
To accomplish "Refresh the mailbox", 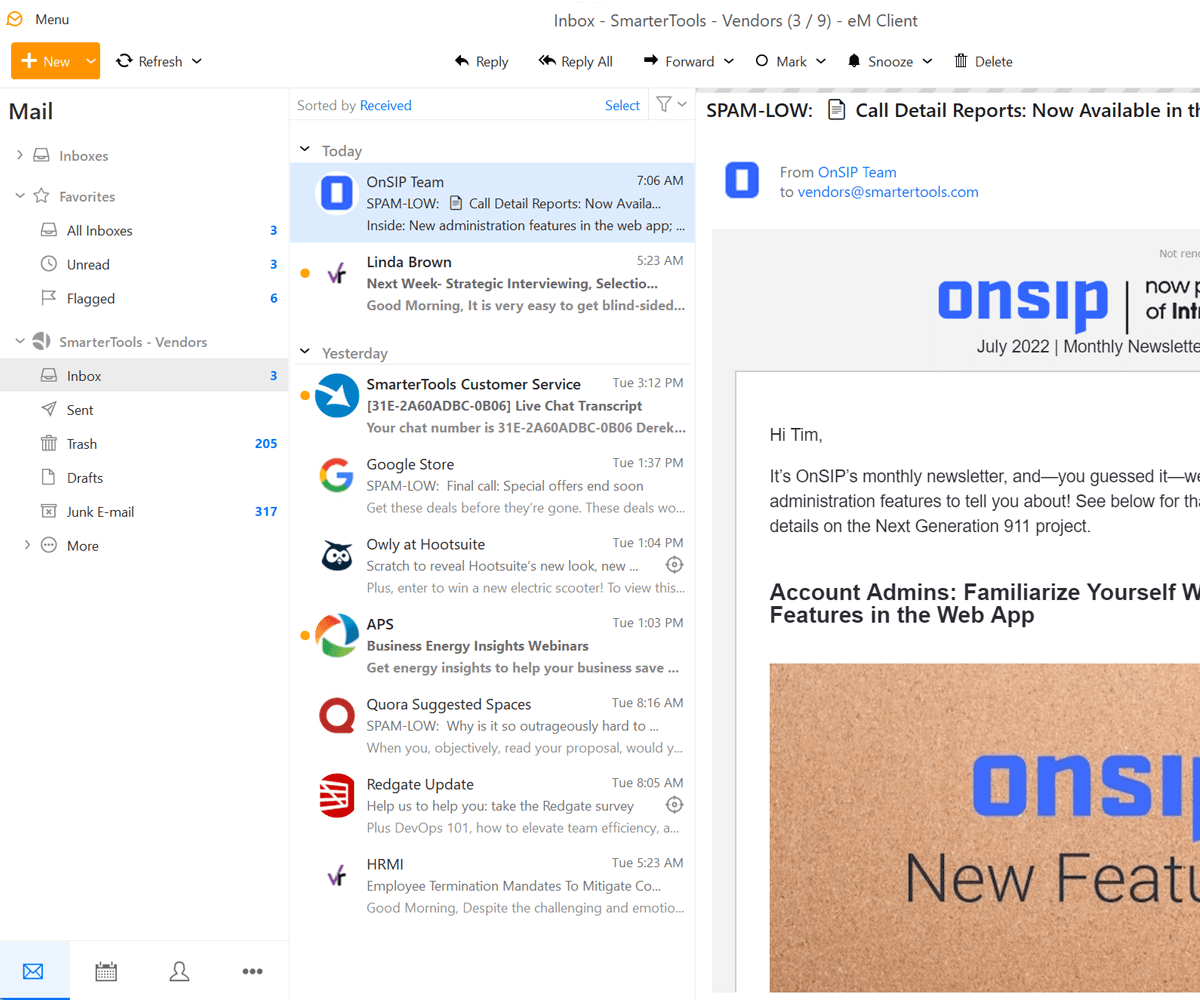I will 151,61.
